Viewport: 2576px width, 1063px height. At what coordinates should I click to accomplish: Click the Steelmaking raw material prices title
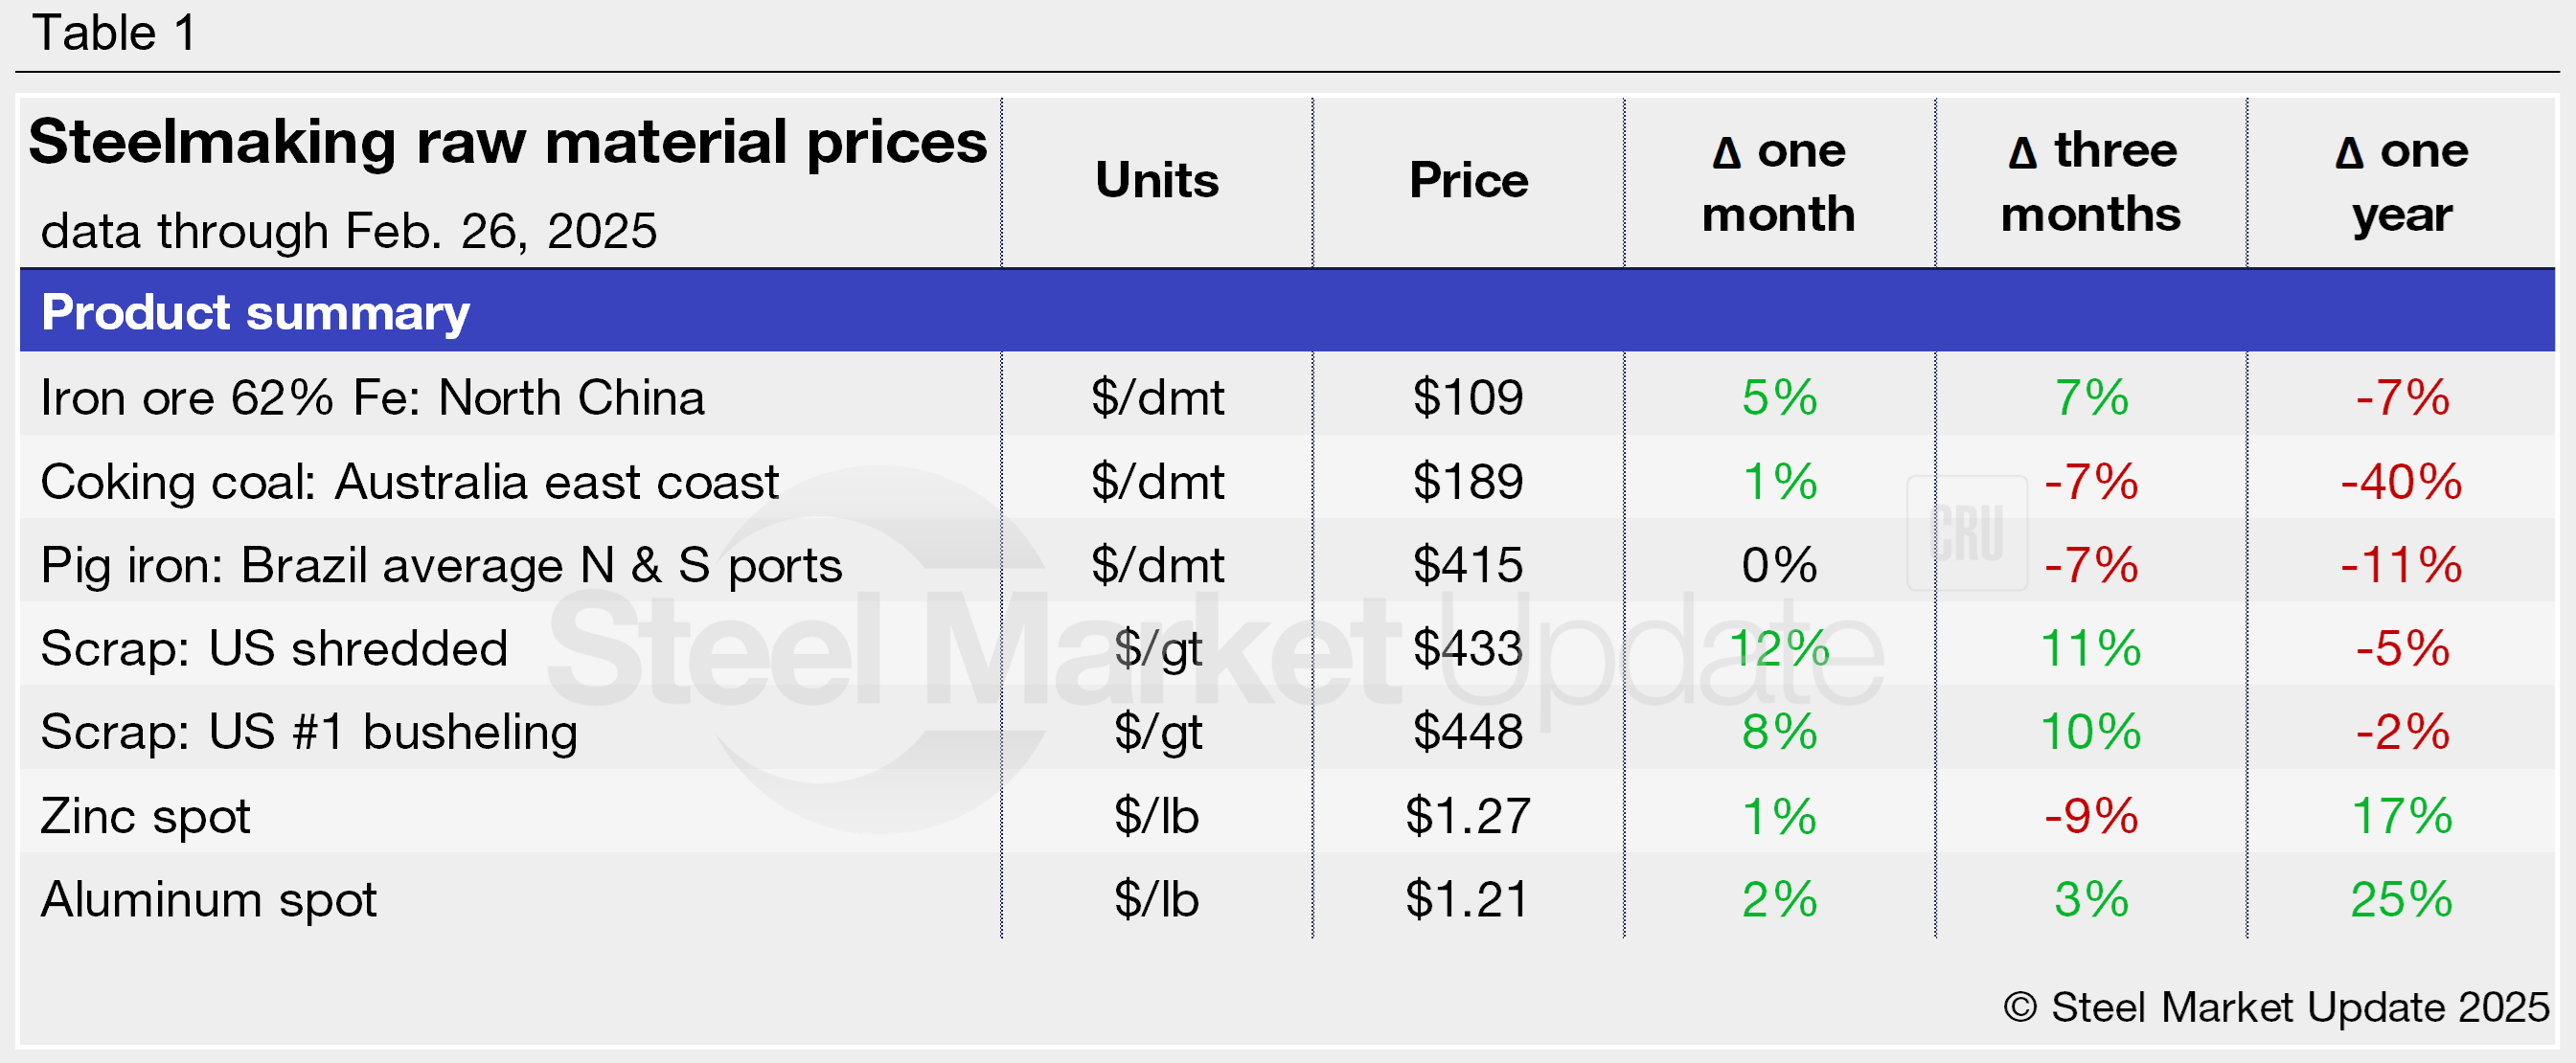[507, 142]
